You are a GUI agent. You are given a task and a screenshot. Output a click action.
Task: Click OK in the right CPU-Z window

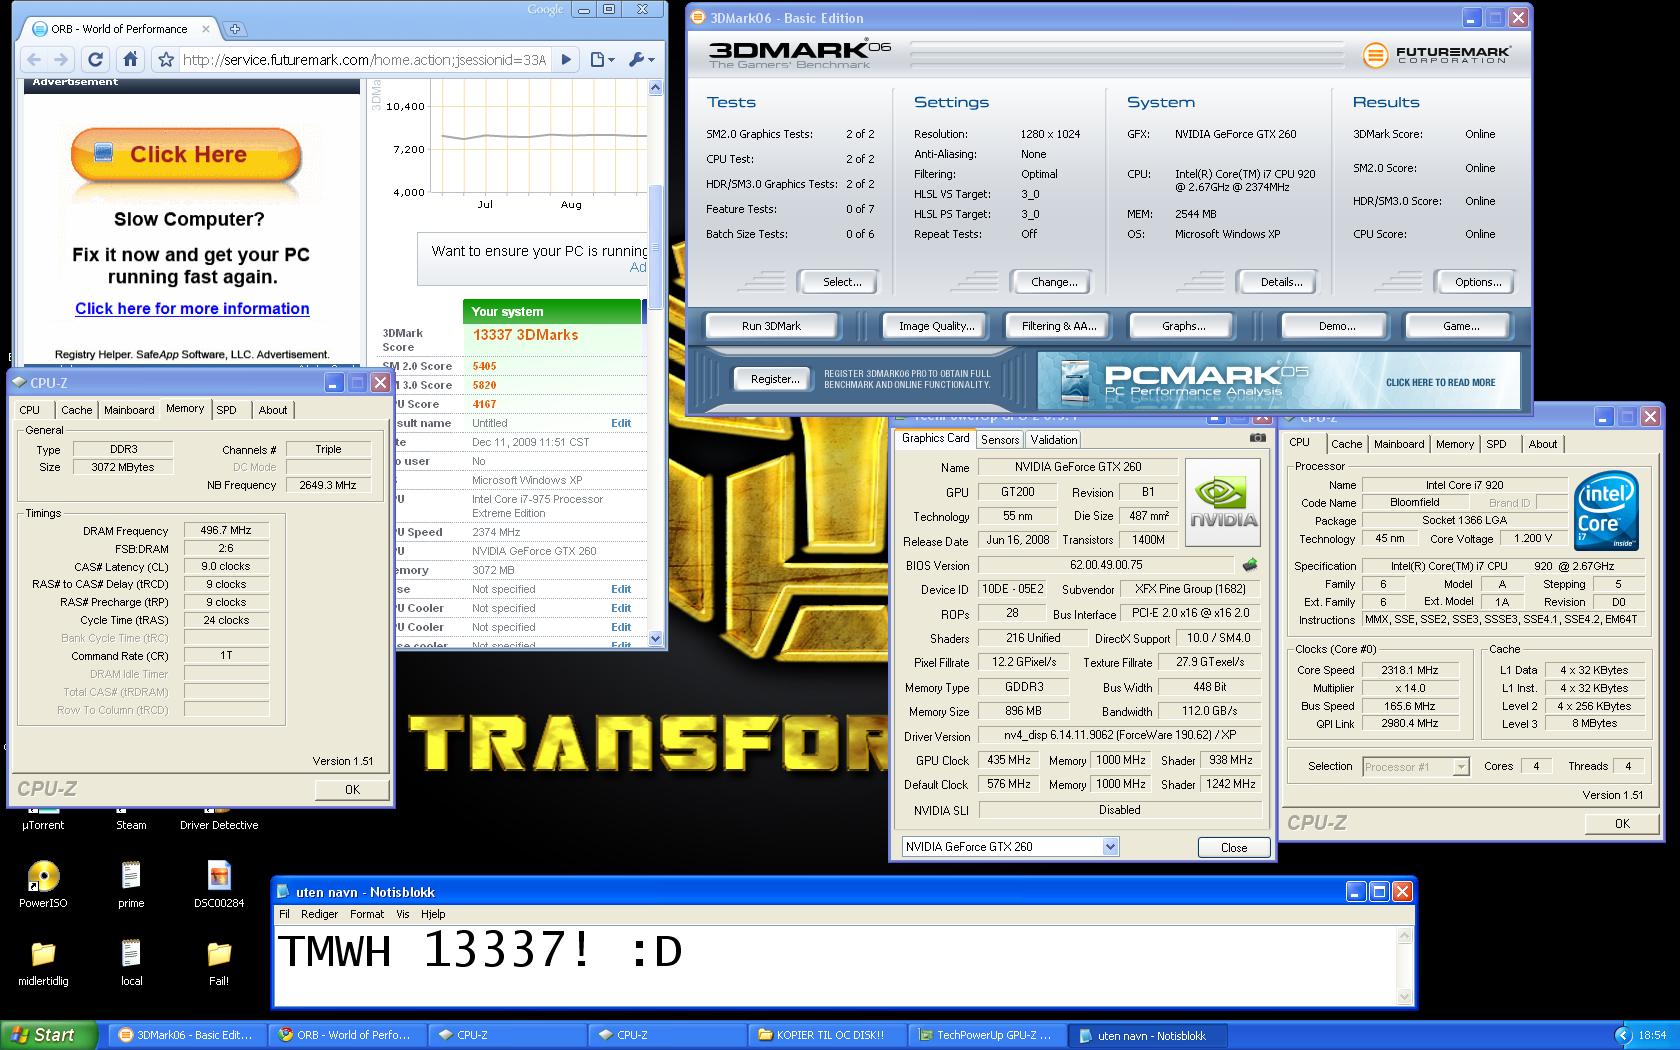click(1622, 823)
